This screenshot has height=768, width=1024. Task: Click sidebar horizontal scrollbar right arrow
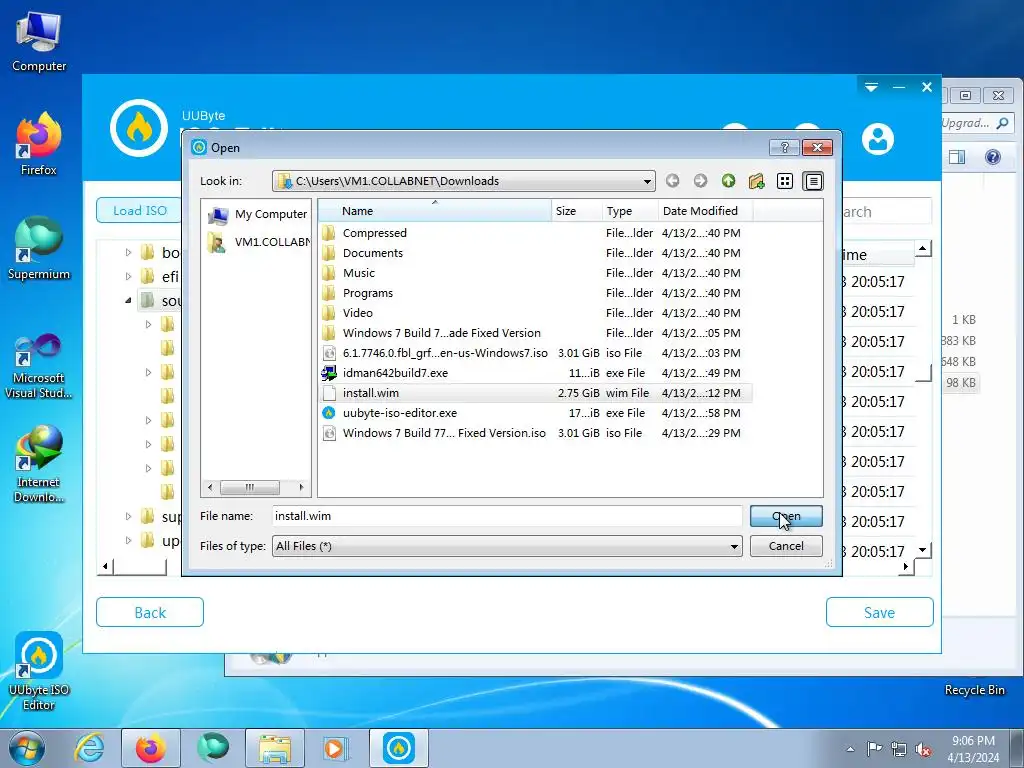301,487
